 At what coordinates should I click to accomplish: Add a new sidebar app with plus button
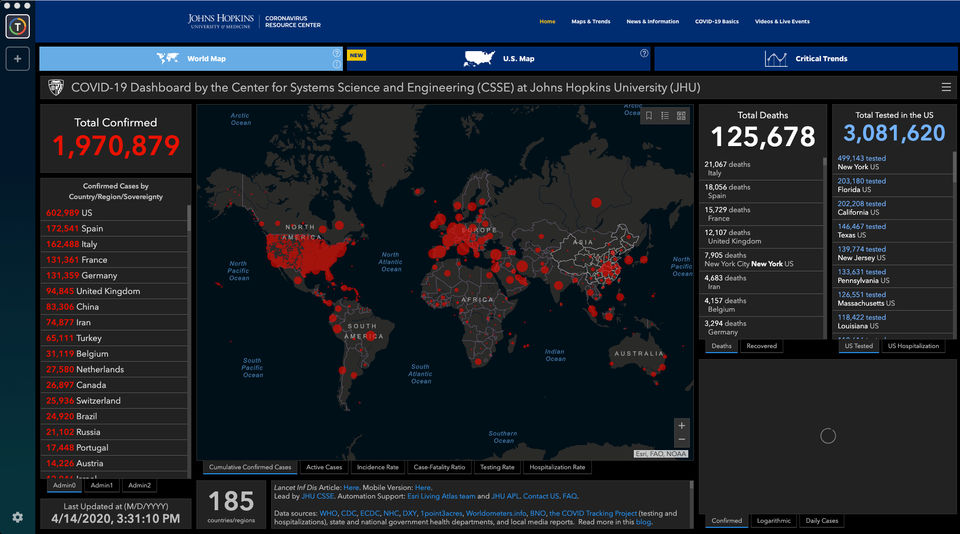point(17,59)
